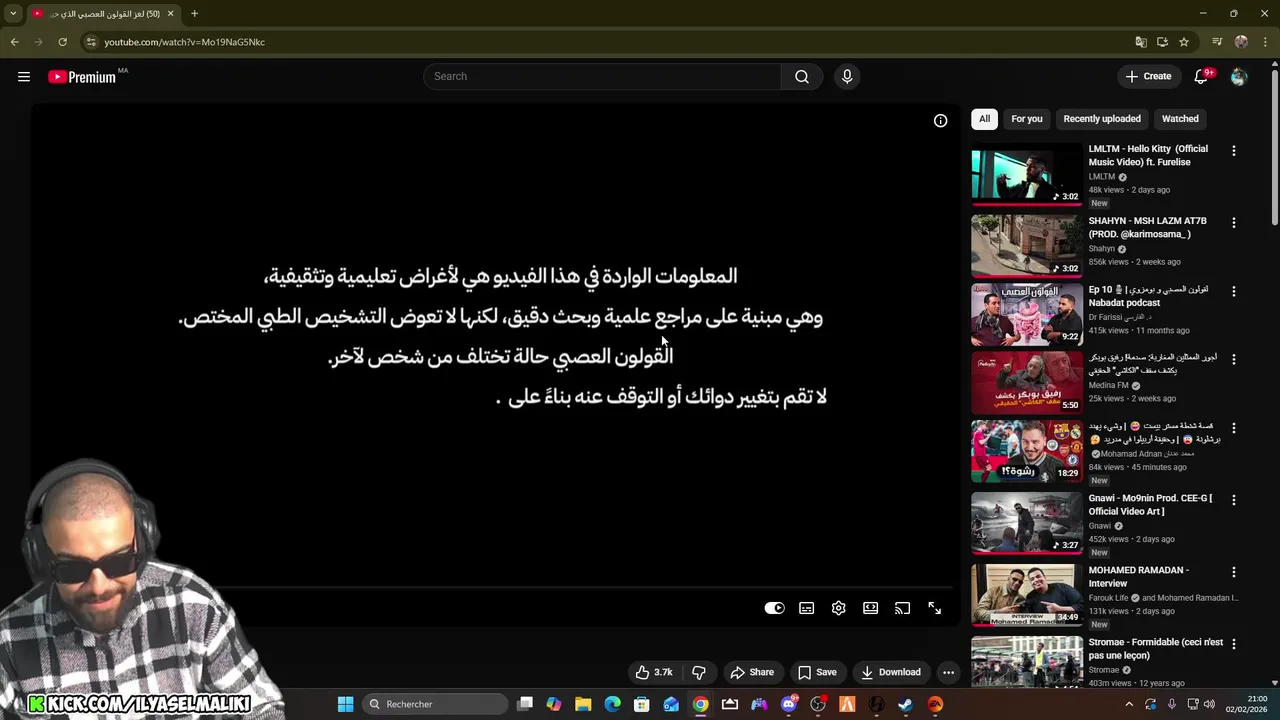
Task: Enter full screen mode
Action: coord(935,608)
